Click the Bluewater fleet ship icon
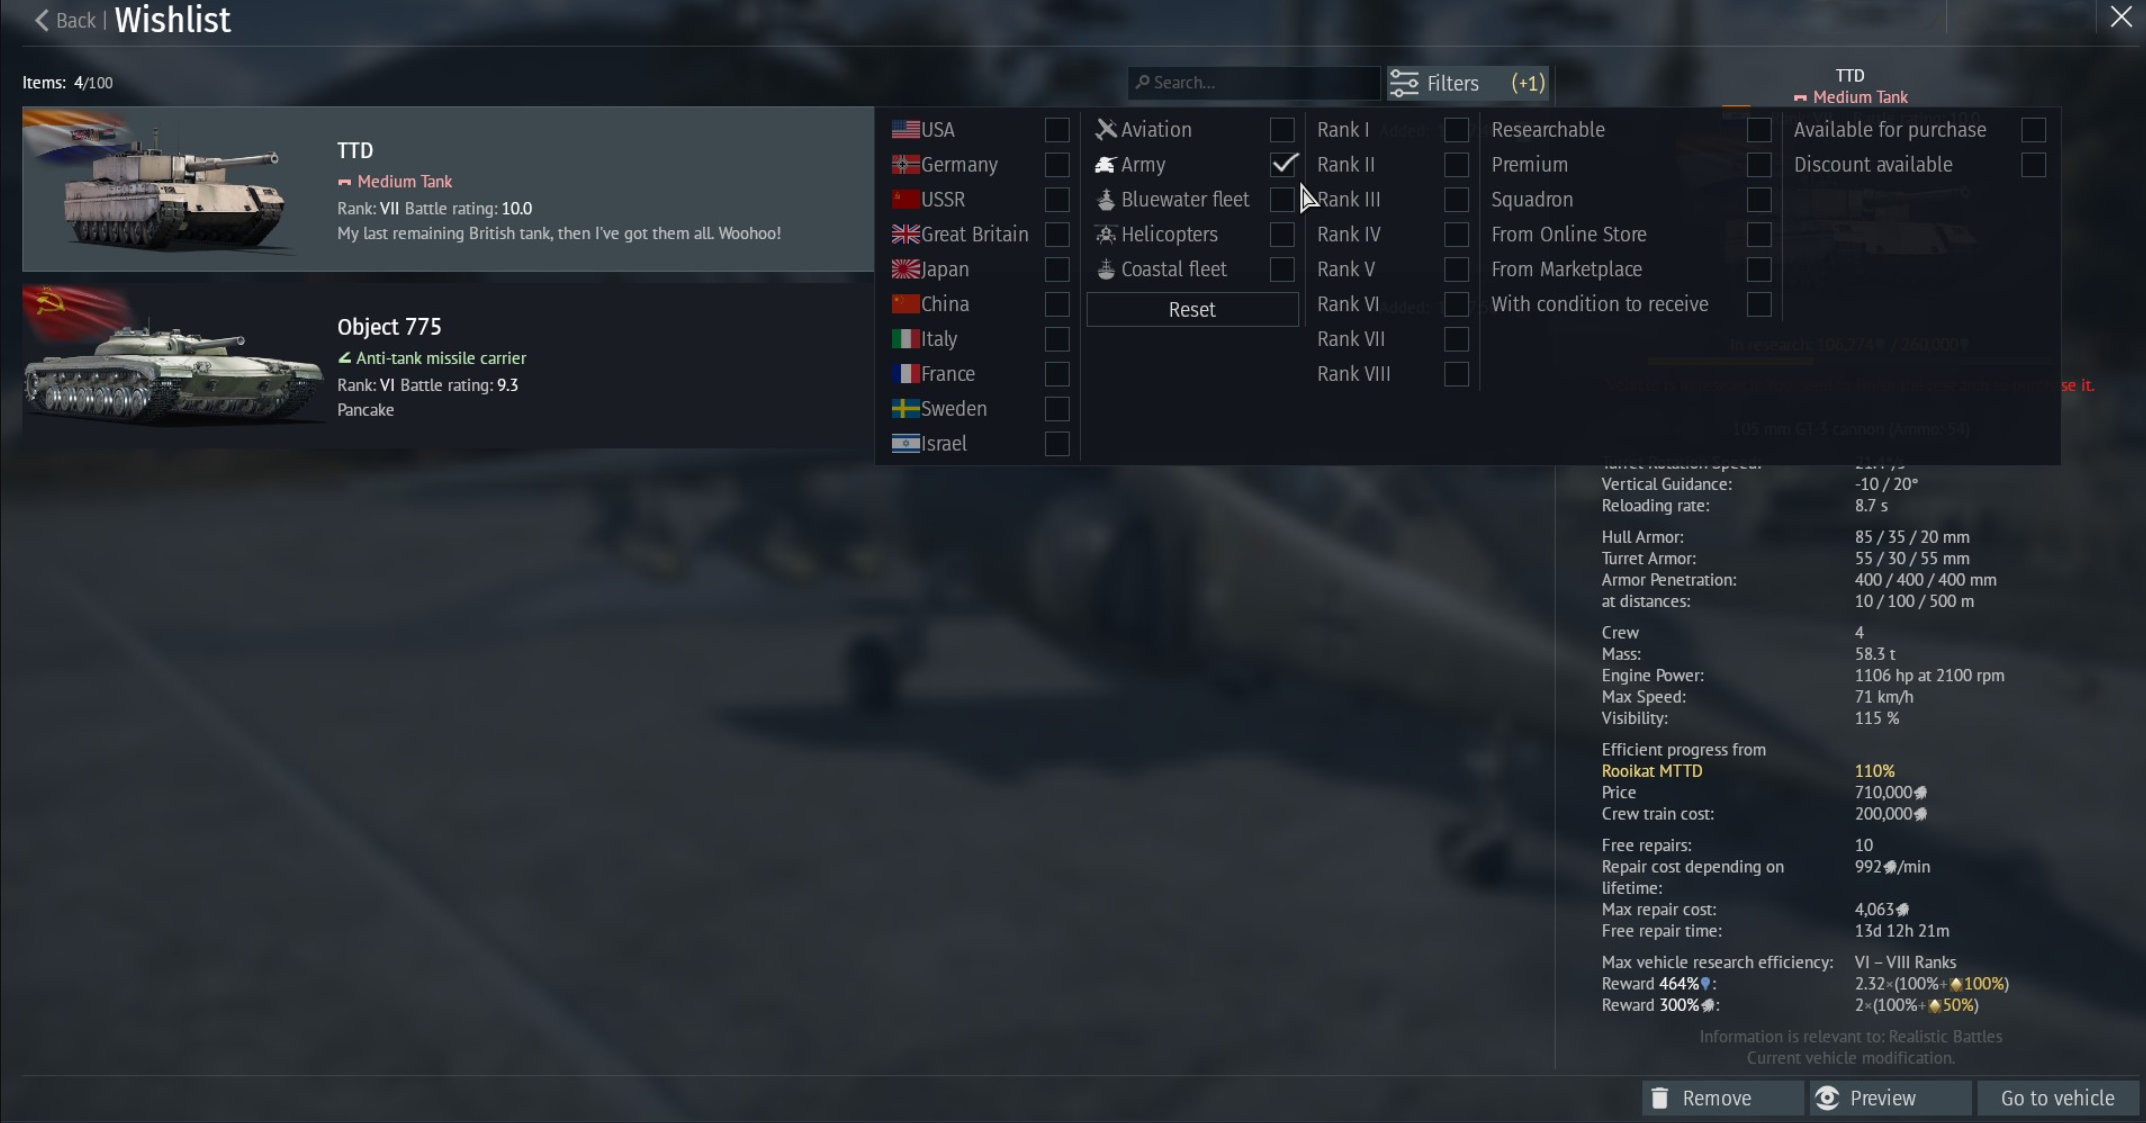2146x1123 pixels. [1105, 199]
